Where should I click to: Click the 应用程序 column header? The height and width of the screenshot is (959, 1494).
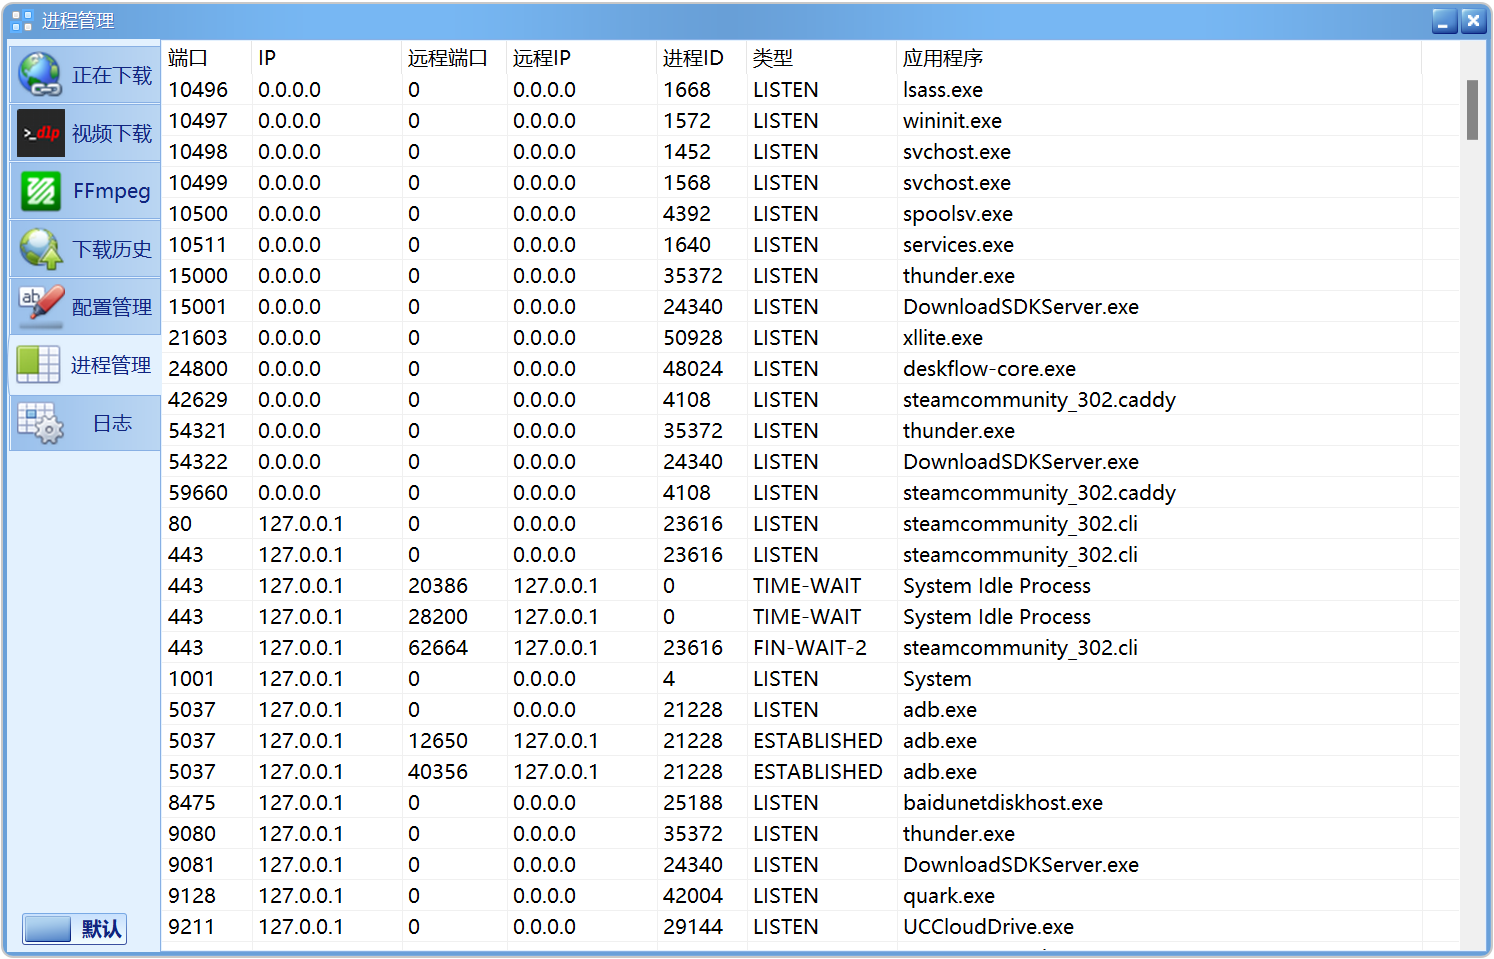(x=1159, y=58)
